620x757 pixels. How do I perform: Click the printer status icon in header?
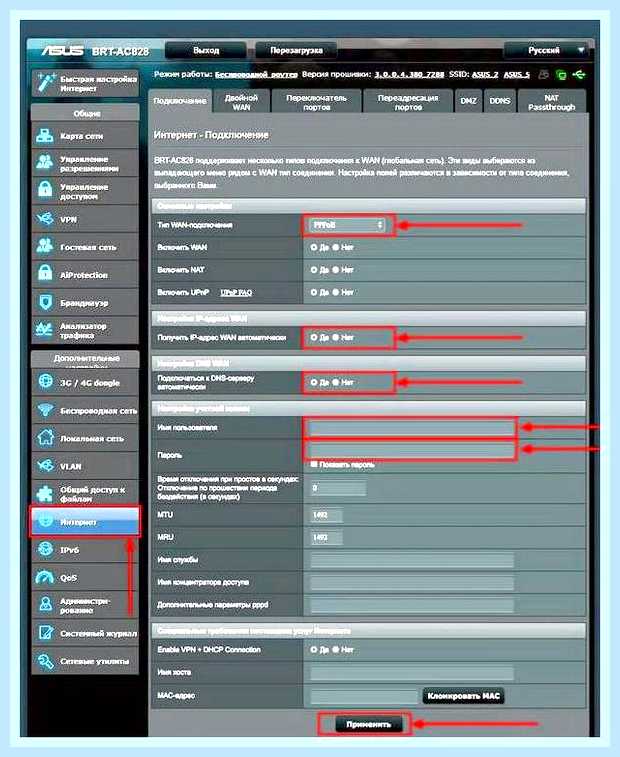click(x=544, y=74)
